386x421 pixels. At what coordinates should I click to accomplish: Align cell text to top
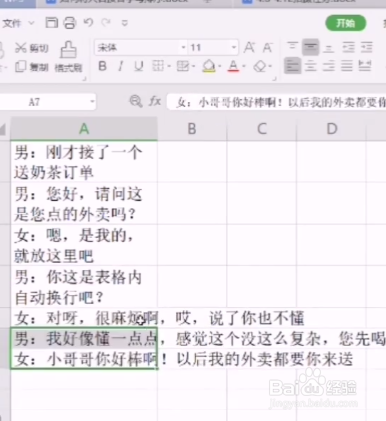292,47
